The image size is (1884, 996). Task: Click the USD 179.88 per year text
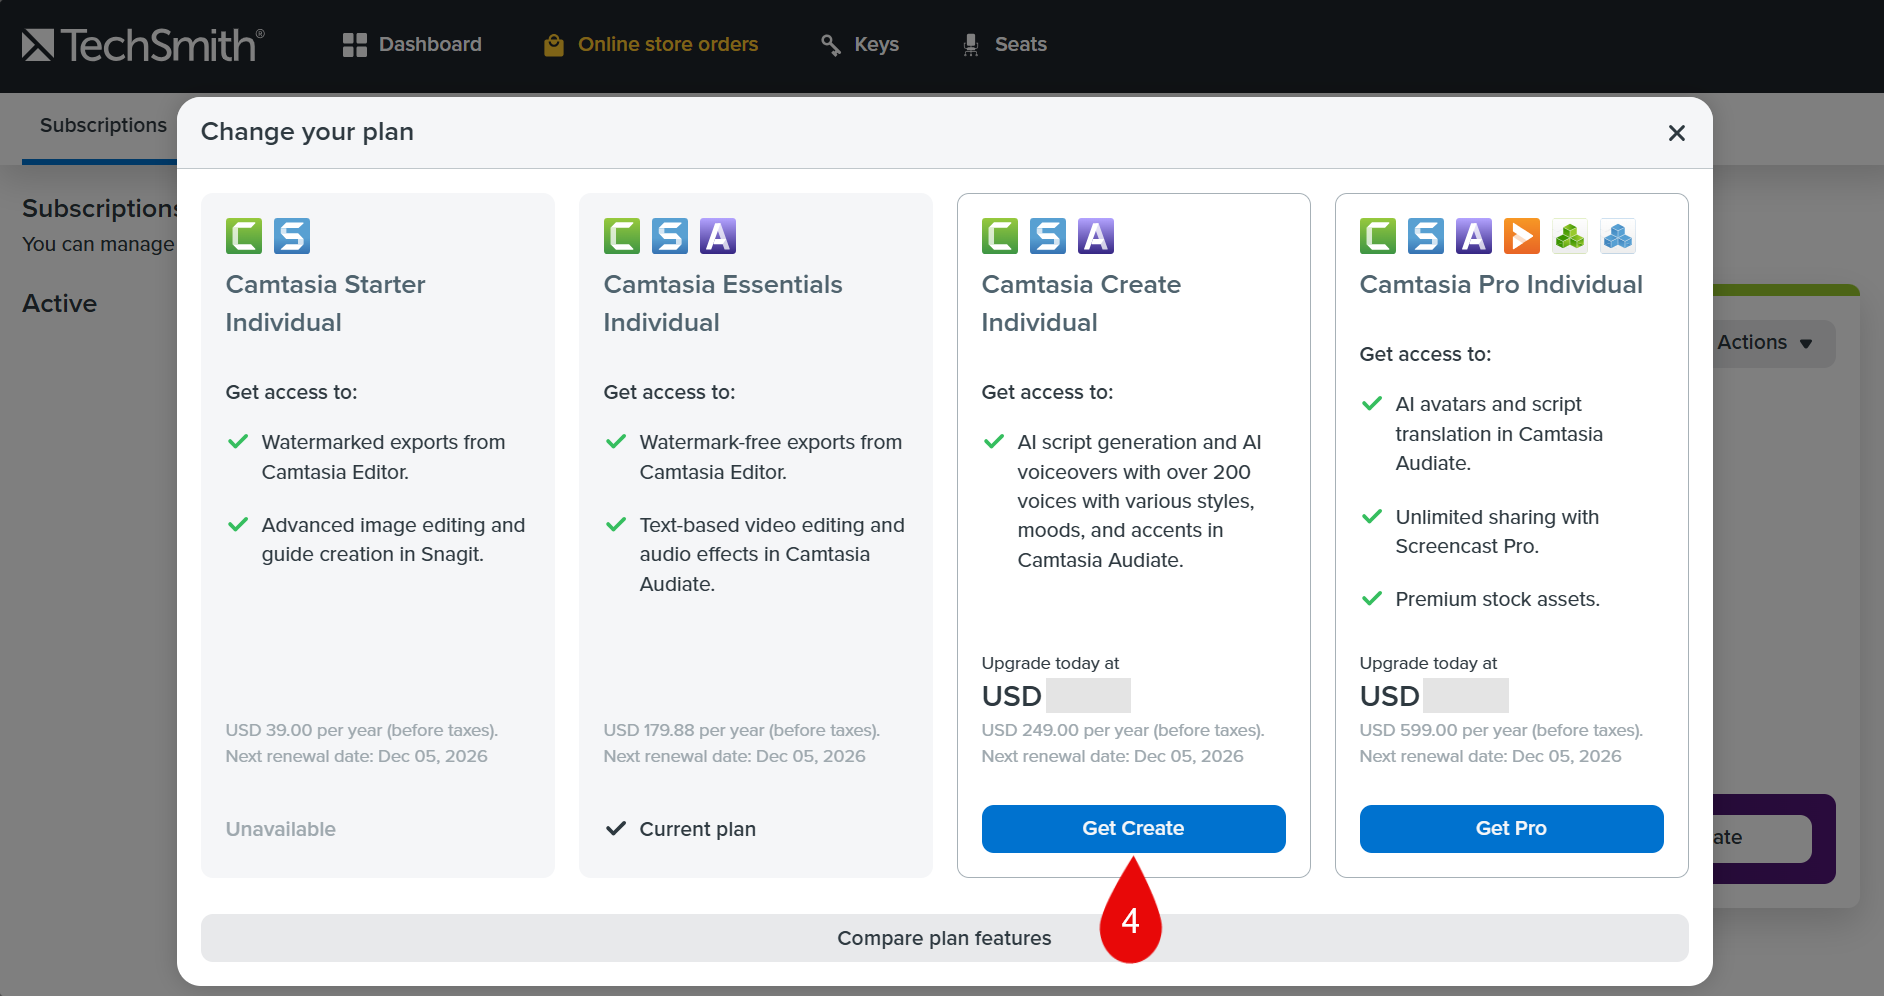[742, 731]
